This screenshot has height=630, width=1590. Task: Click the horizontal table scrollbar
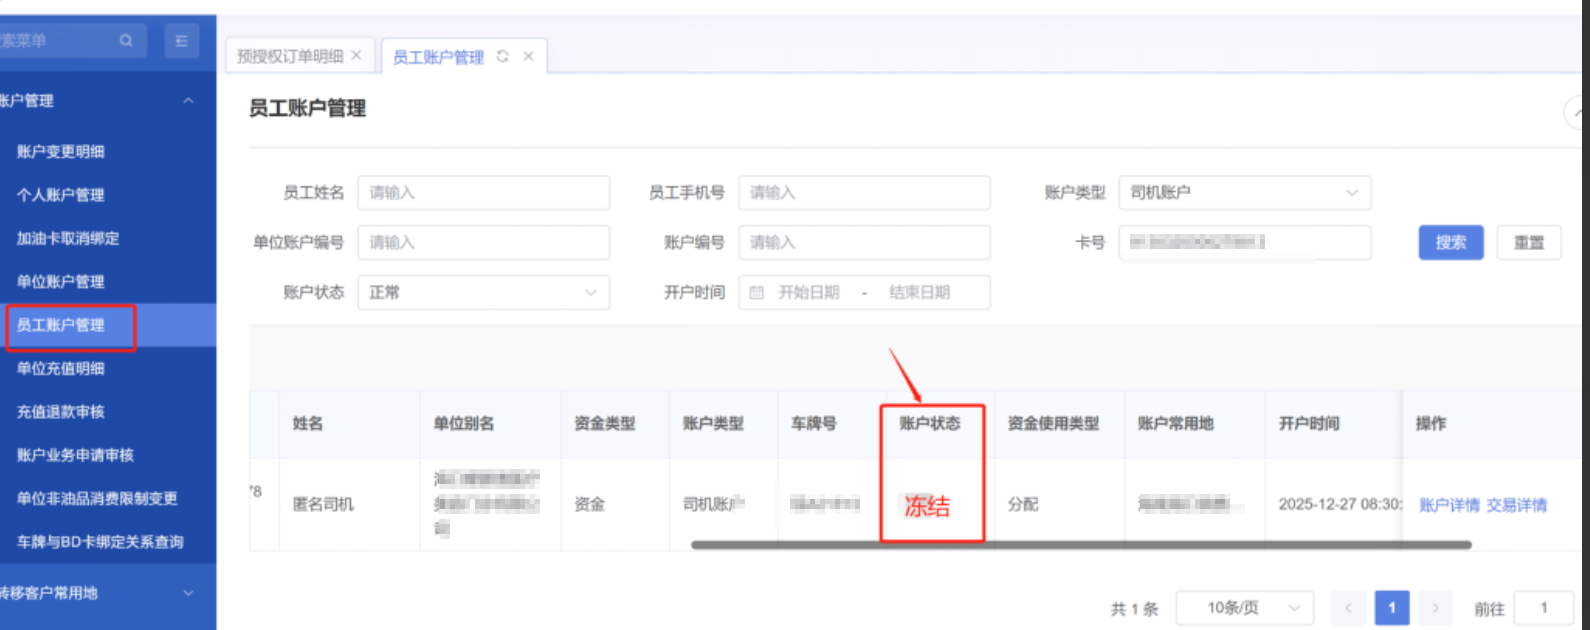(1080, 545)
